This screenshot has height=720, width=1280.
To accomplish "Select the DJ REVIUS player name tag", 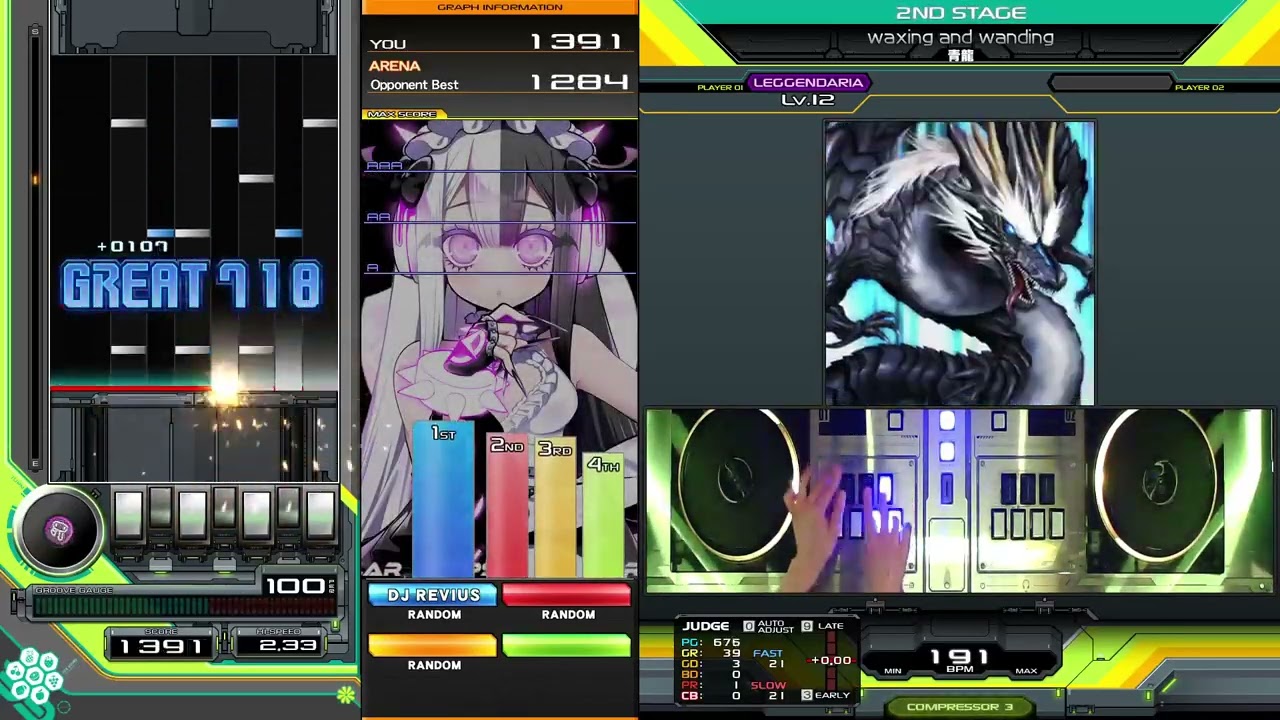I will 433,596.
